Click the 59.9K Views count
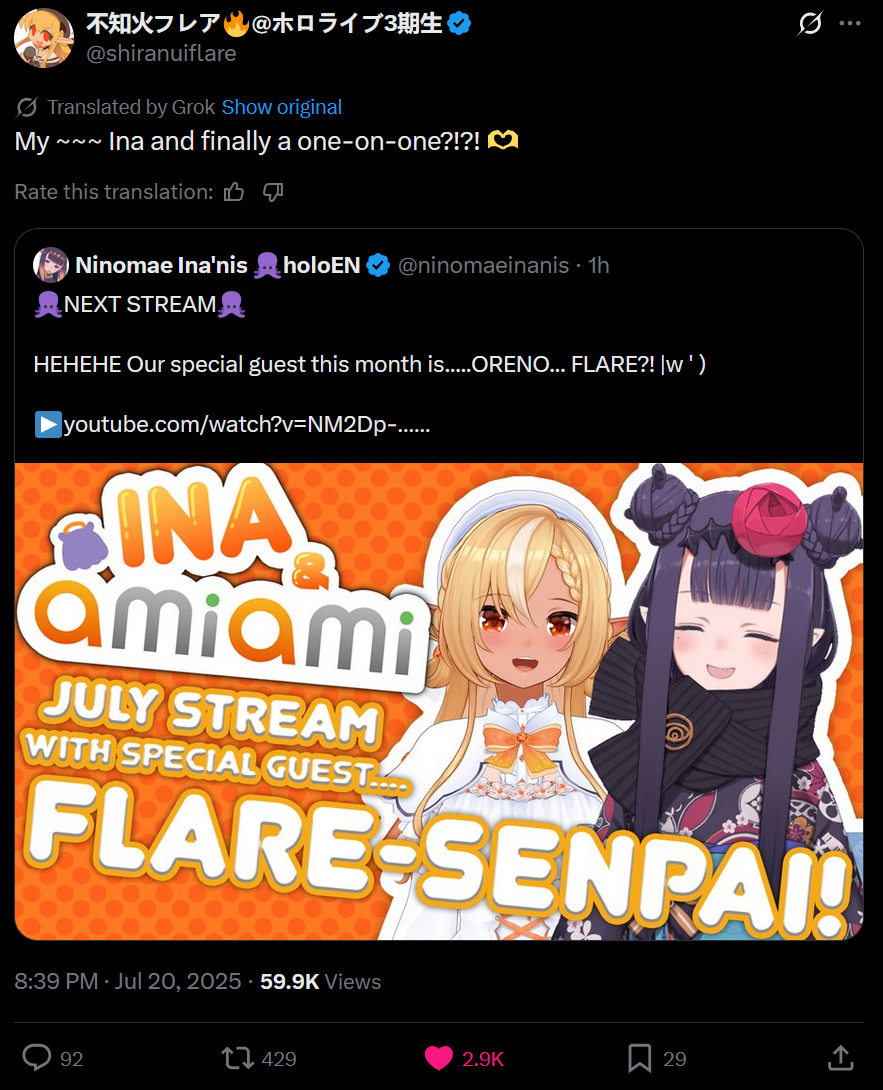The width and height of the screenshot is (883, 1090). point(321,981)
